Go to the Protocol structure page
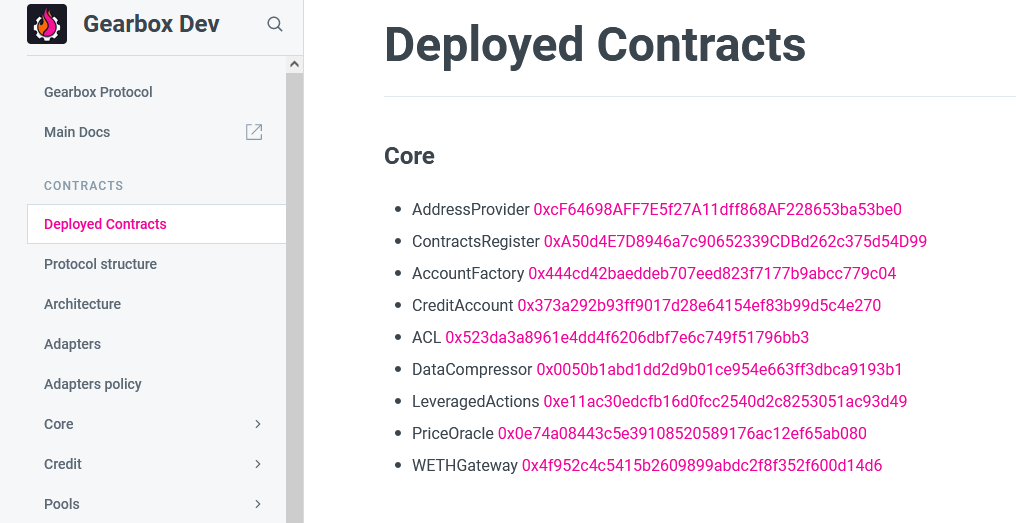 click(x=100, y=264)
